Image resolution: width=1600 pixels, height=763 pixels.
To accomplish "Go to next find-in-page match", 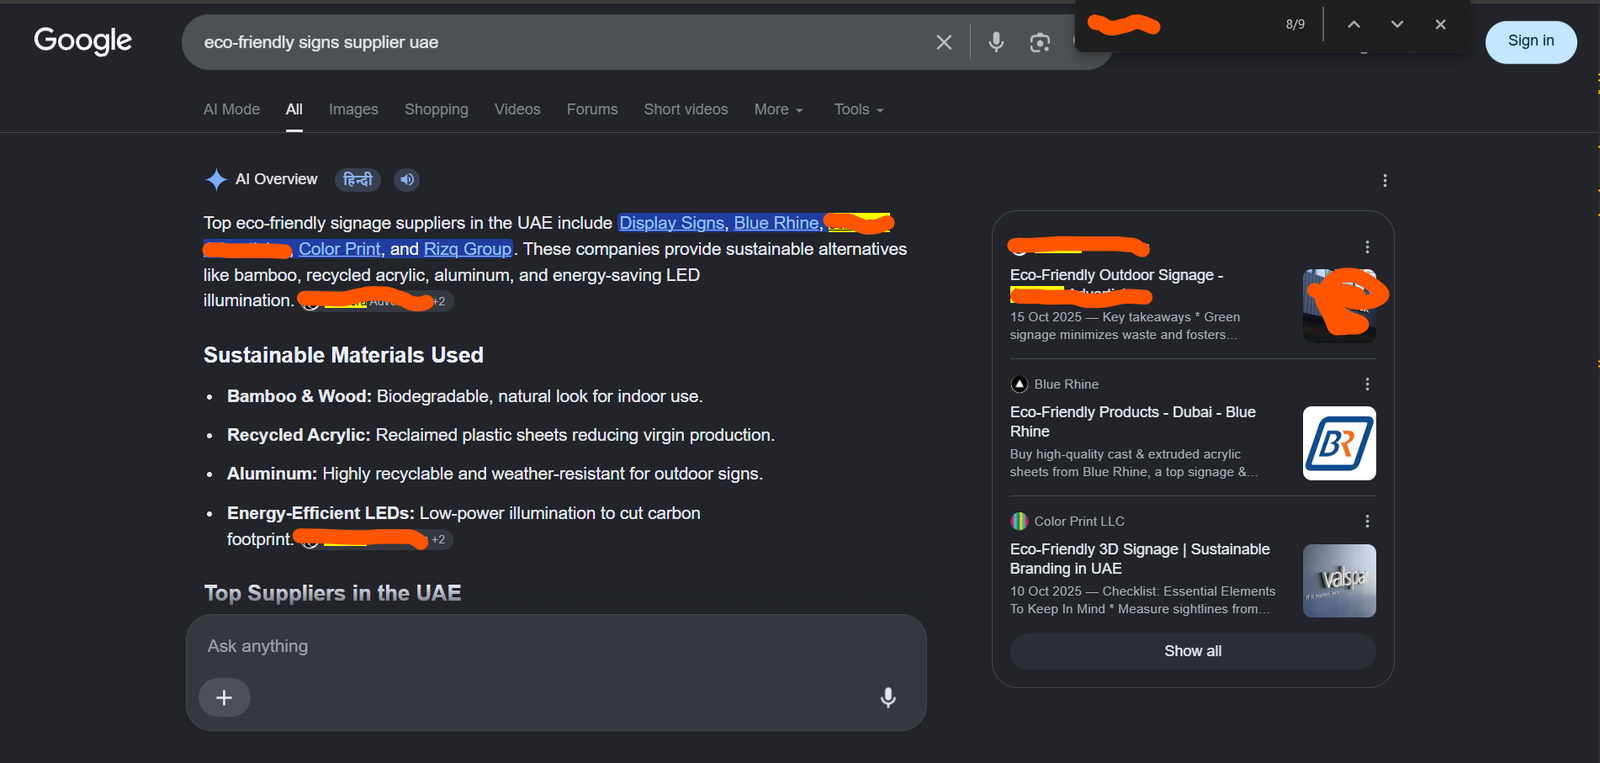I will point(1397,24).
